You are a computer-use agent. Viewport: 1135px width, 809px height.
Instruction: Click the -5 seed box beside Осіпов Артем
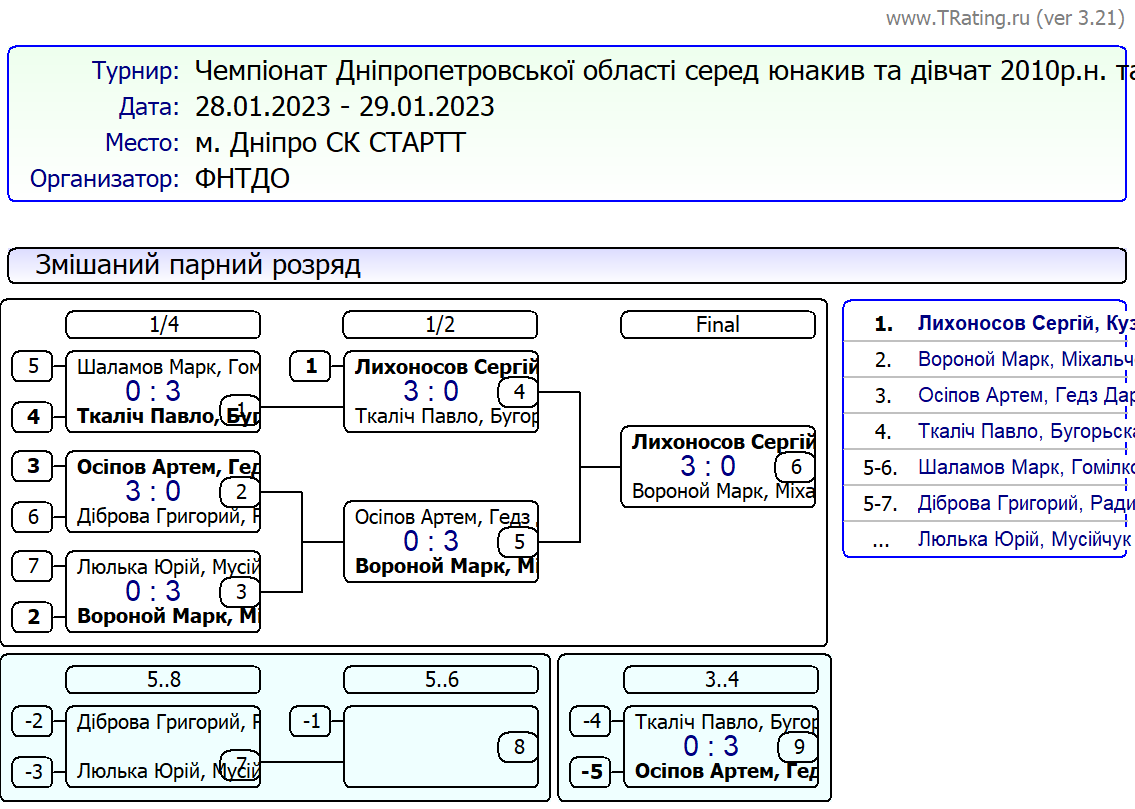pos(595,772)
